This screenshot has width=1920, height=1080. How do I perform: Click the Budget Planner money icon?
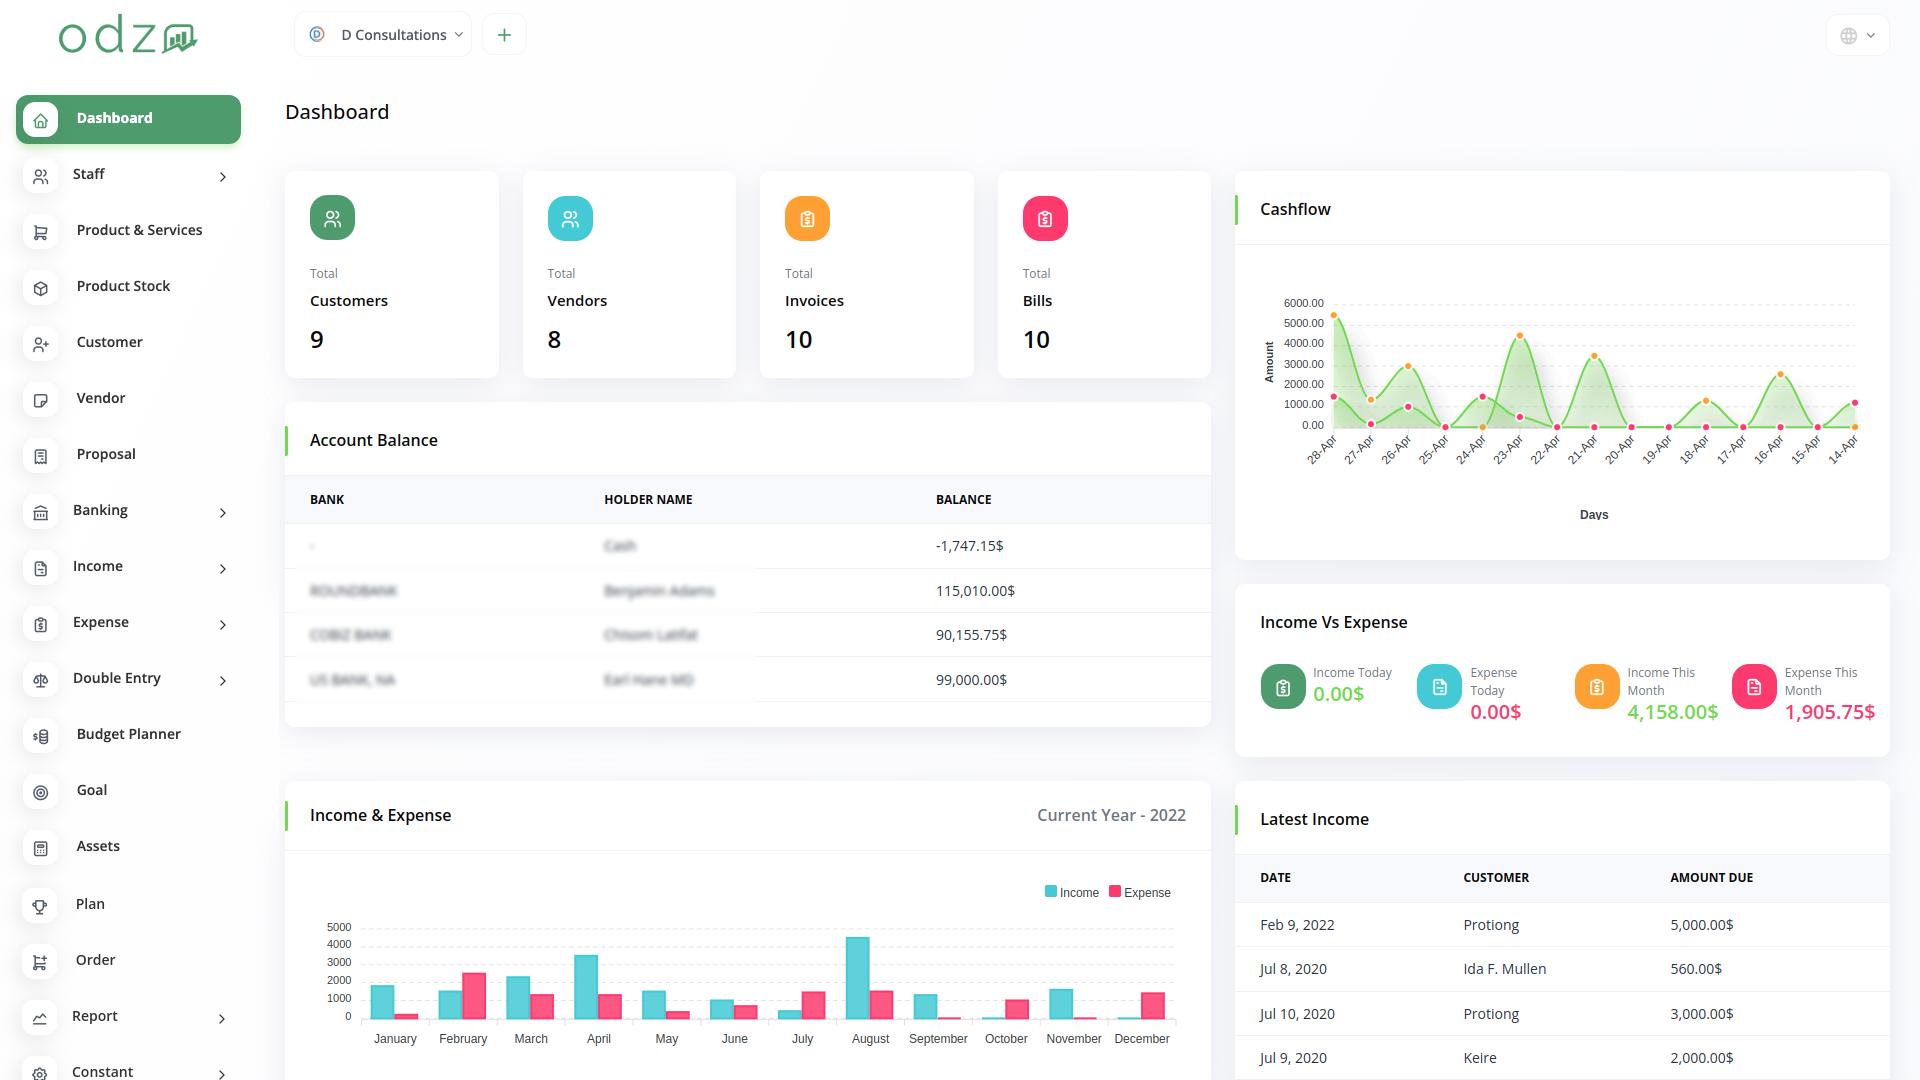[x=40, y=736]
